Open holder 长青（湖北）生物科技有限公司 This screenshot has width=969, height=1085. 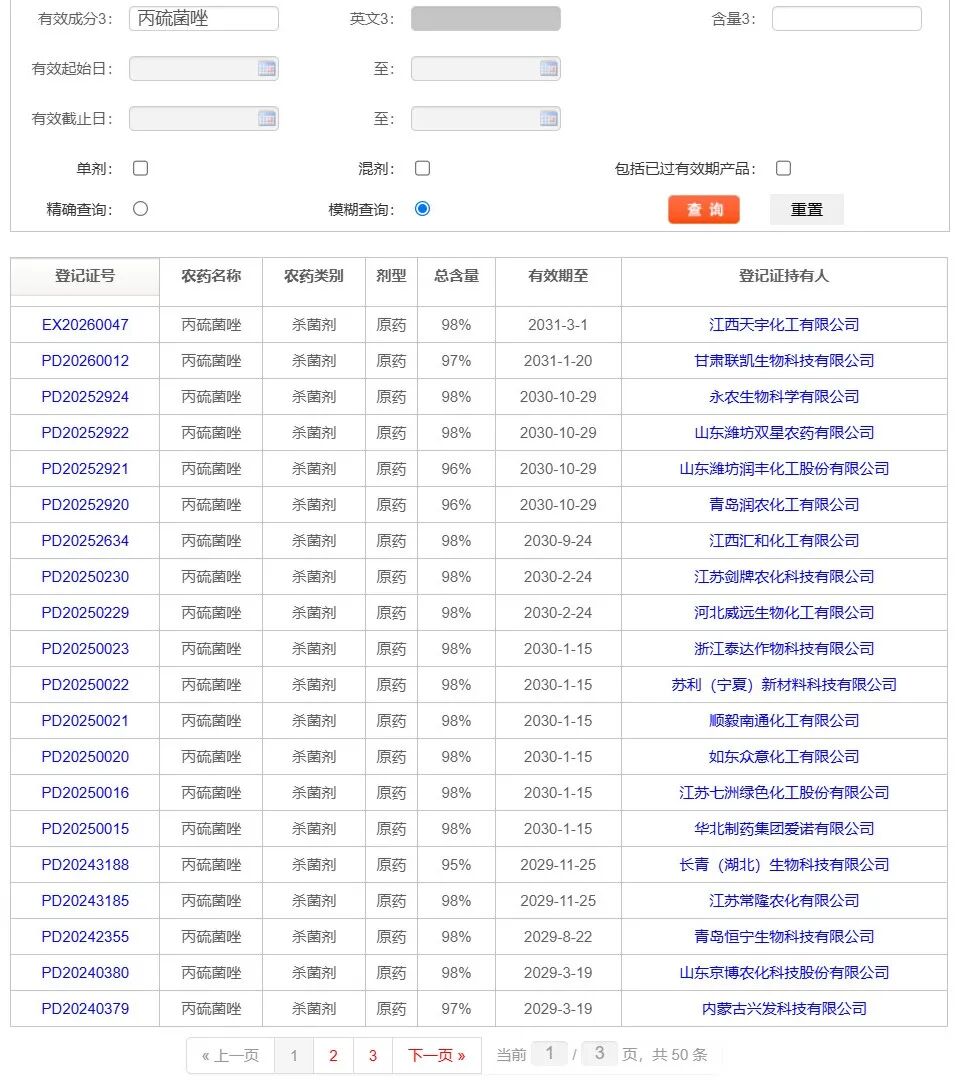(784, 864)
